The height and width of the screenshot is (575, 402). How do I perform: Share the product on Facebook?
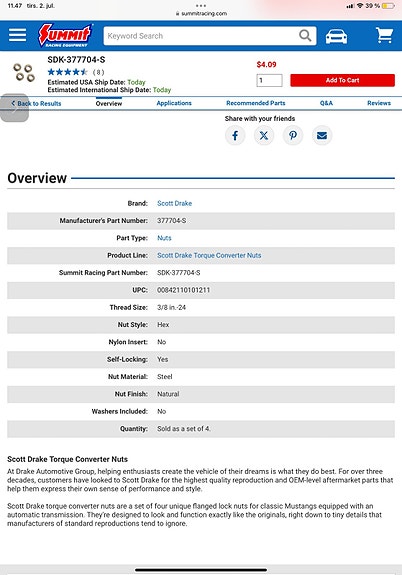[235, 136]
